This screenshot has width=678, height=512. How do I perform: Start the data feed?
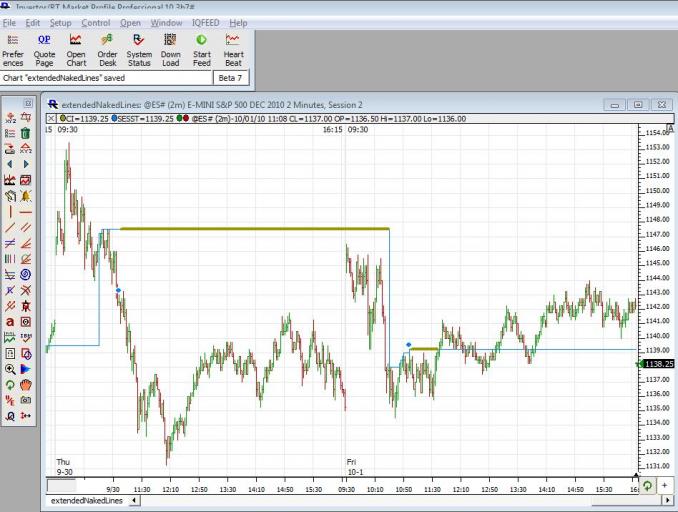point(202,50)
